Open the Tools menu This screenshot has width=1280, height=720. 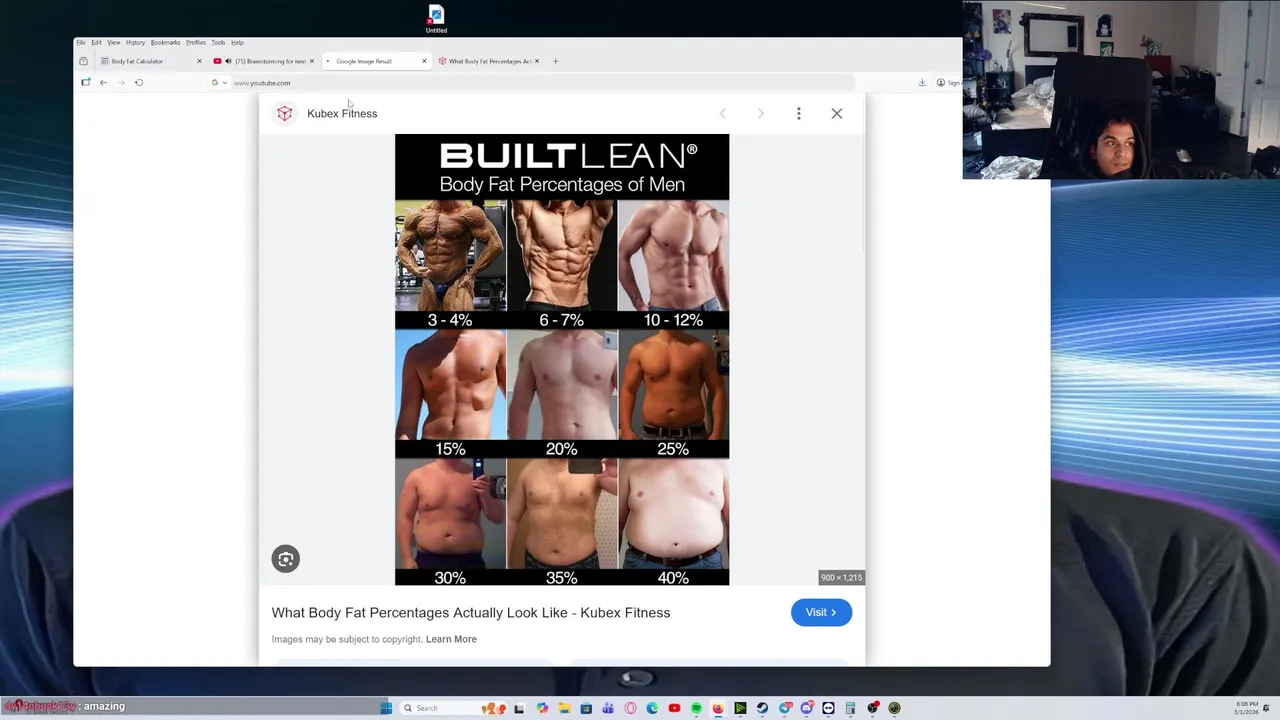pos(218,43)
